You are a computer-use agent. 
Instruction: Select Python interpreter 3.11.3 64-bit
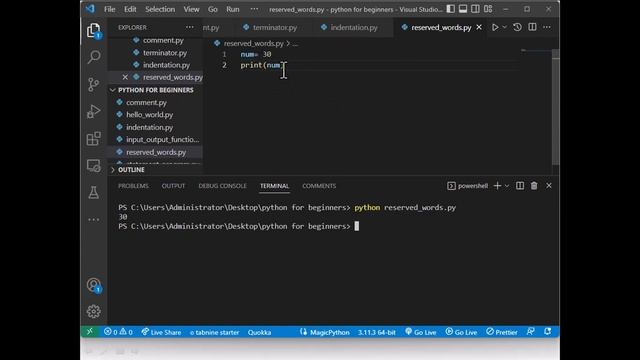(x=376, y=332)
